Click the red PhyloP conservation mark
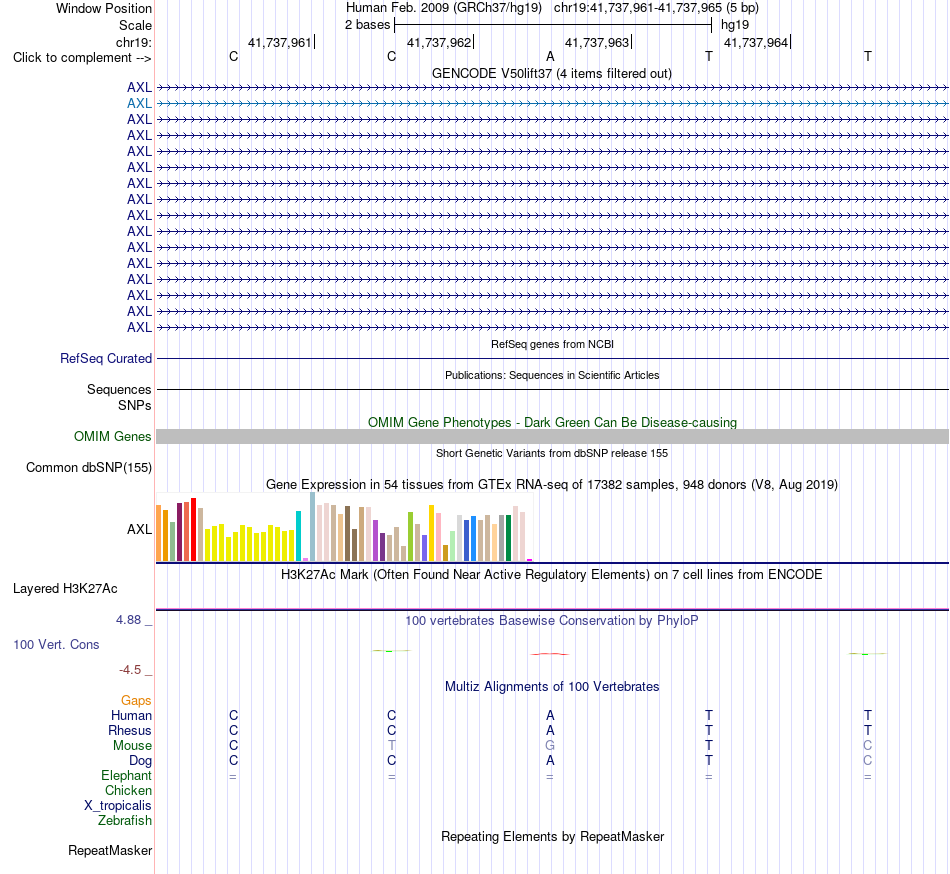This screenshot has width=950, height=874. point(550,654)
